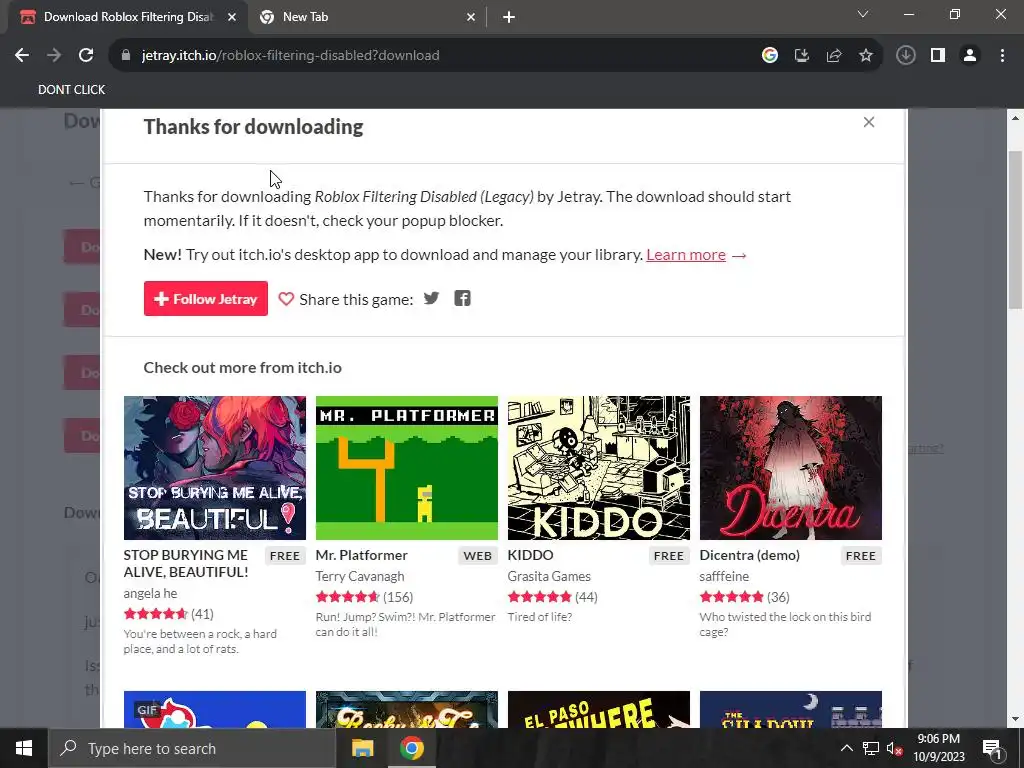Click the network icon in system tray
This screenshot has width=1024, height=768.
(x=871, y=748)
